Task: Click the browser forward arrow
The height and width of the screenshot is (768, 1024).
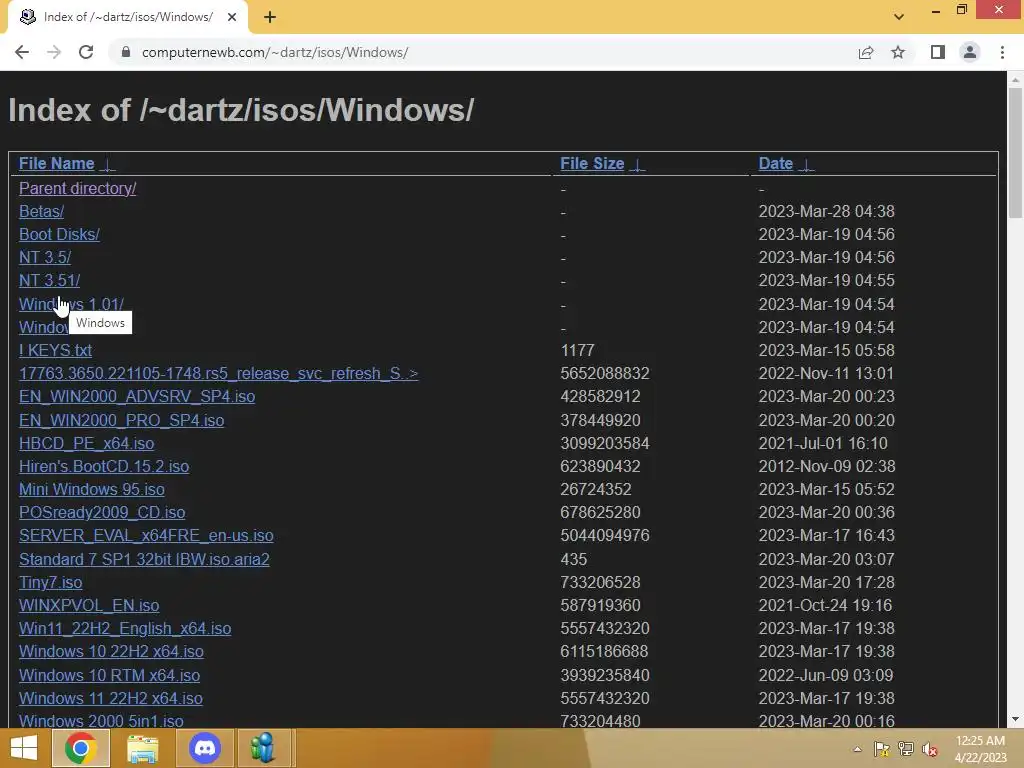Action: pos(54,52)
